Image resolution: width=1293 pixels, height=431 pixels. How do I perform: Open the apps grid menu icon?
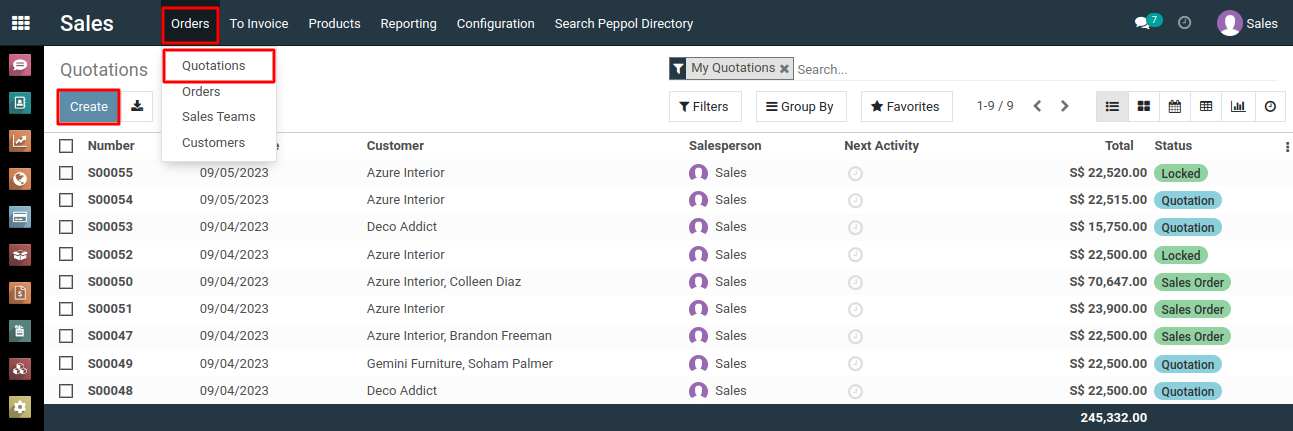pos(20,23)
